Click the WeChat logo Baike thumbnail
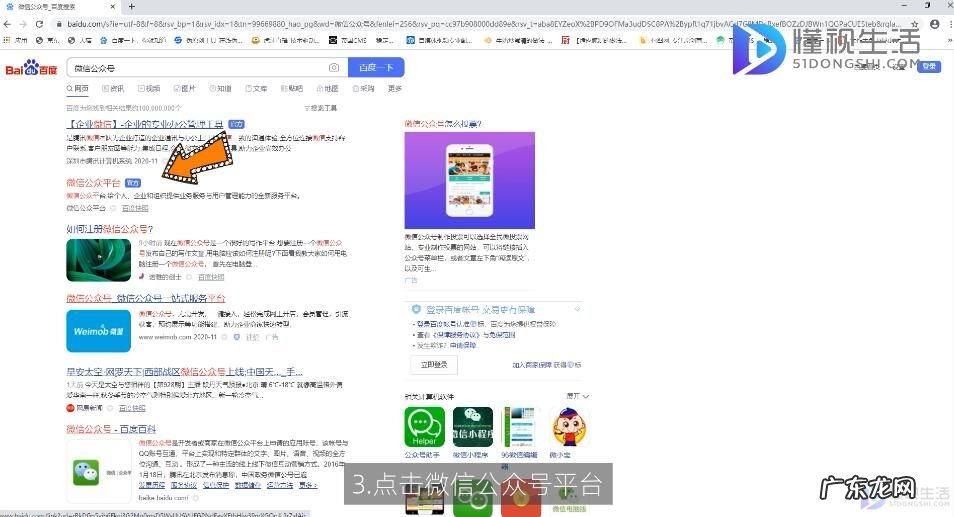This screenshot has height=517, width=954. (99, 471)
